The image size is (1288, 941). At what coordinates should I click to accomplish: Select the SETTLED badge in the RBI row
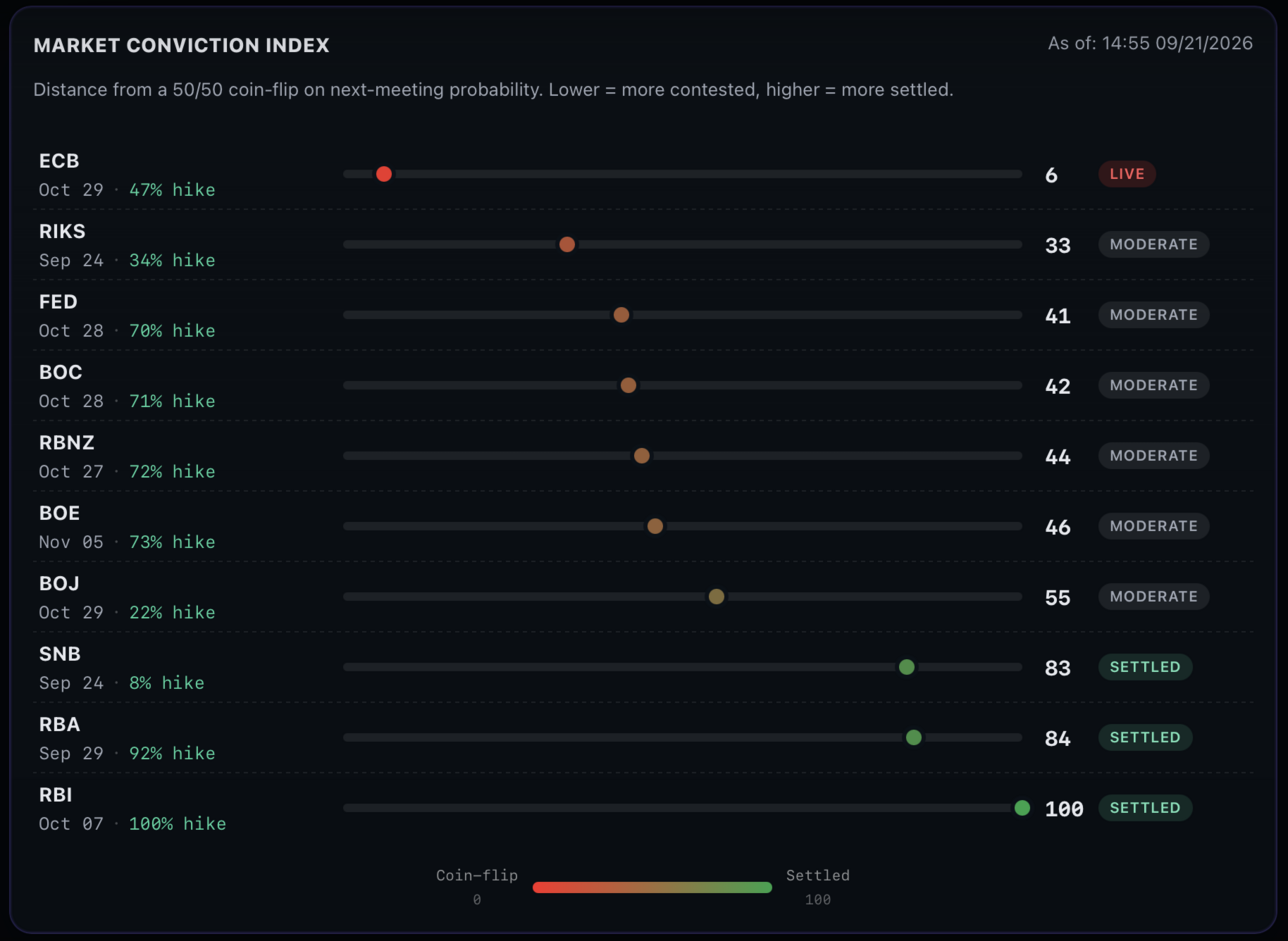pyautogui.click(x=1145, y=808)
